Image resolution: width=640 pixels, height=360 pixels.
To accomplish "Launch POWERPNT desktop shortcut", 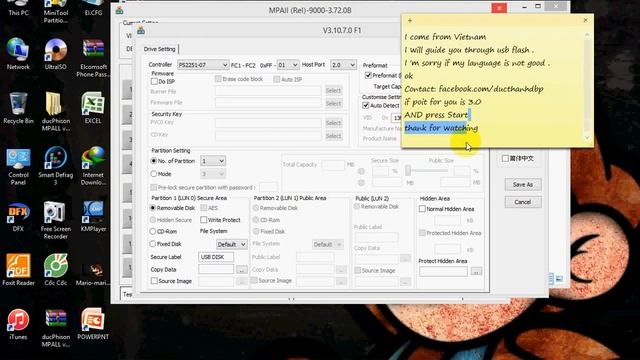I will click(93, 324).
